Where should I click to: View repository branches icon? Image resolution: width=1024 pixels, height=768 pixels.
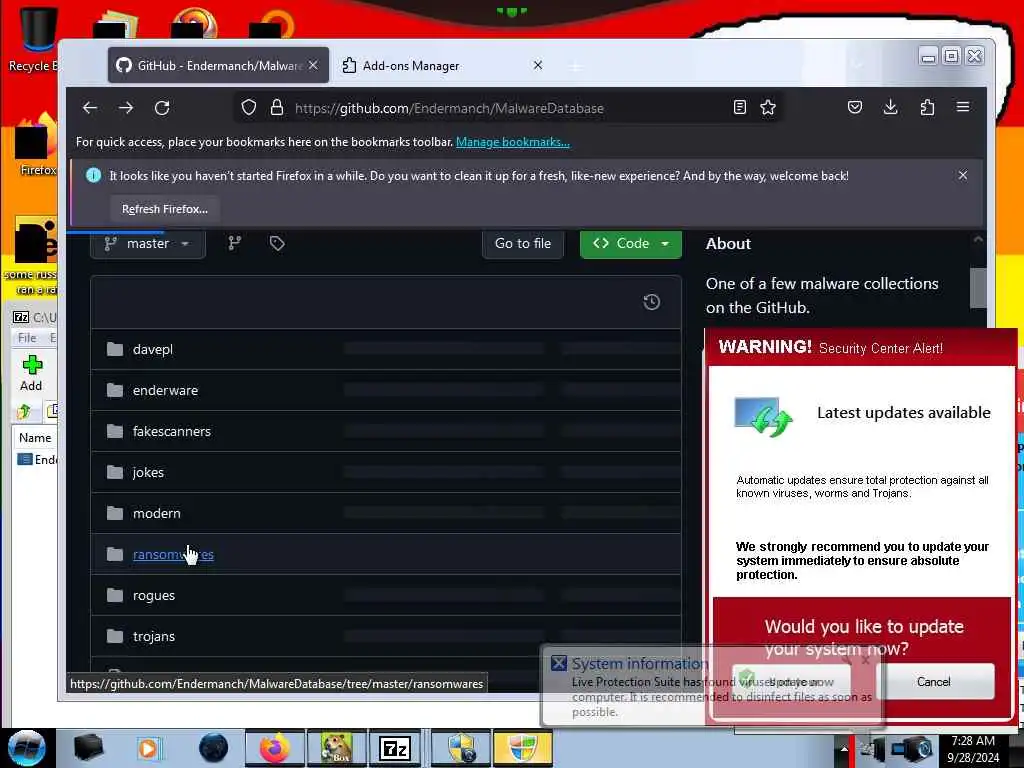[234, 243]
